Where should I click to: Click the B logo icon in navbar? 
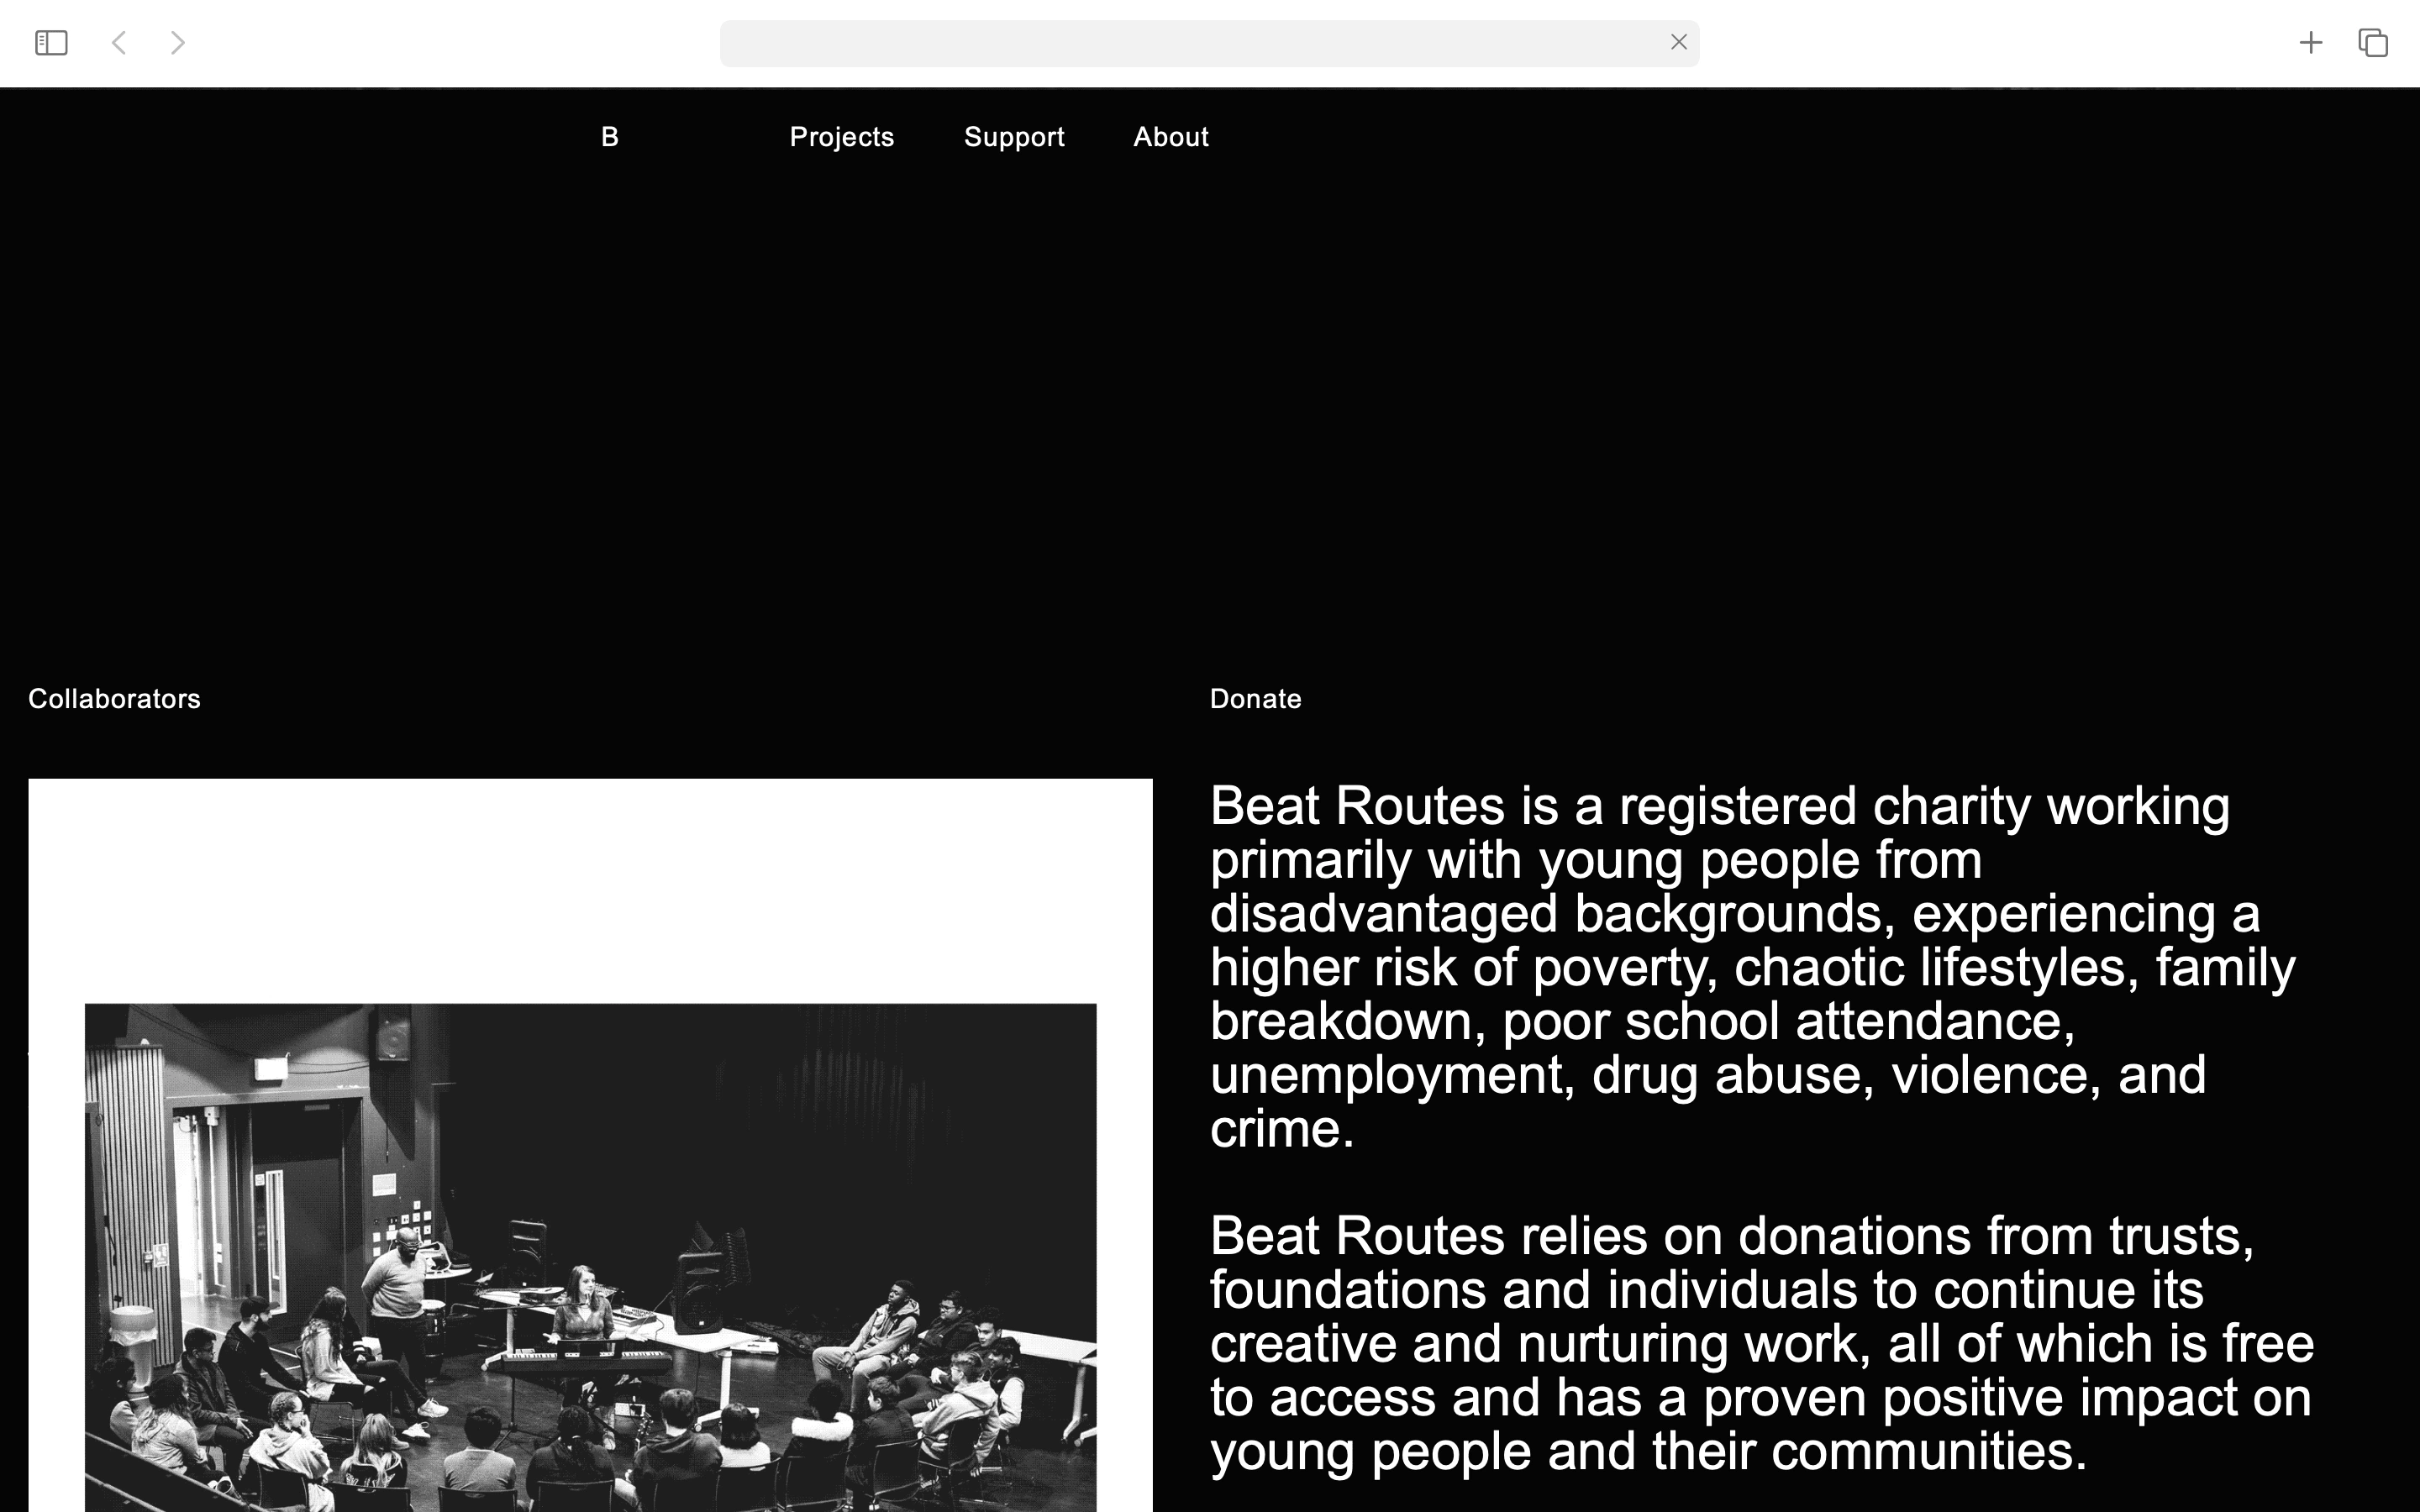pyautogui.click(x=610, y=136)
